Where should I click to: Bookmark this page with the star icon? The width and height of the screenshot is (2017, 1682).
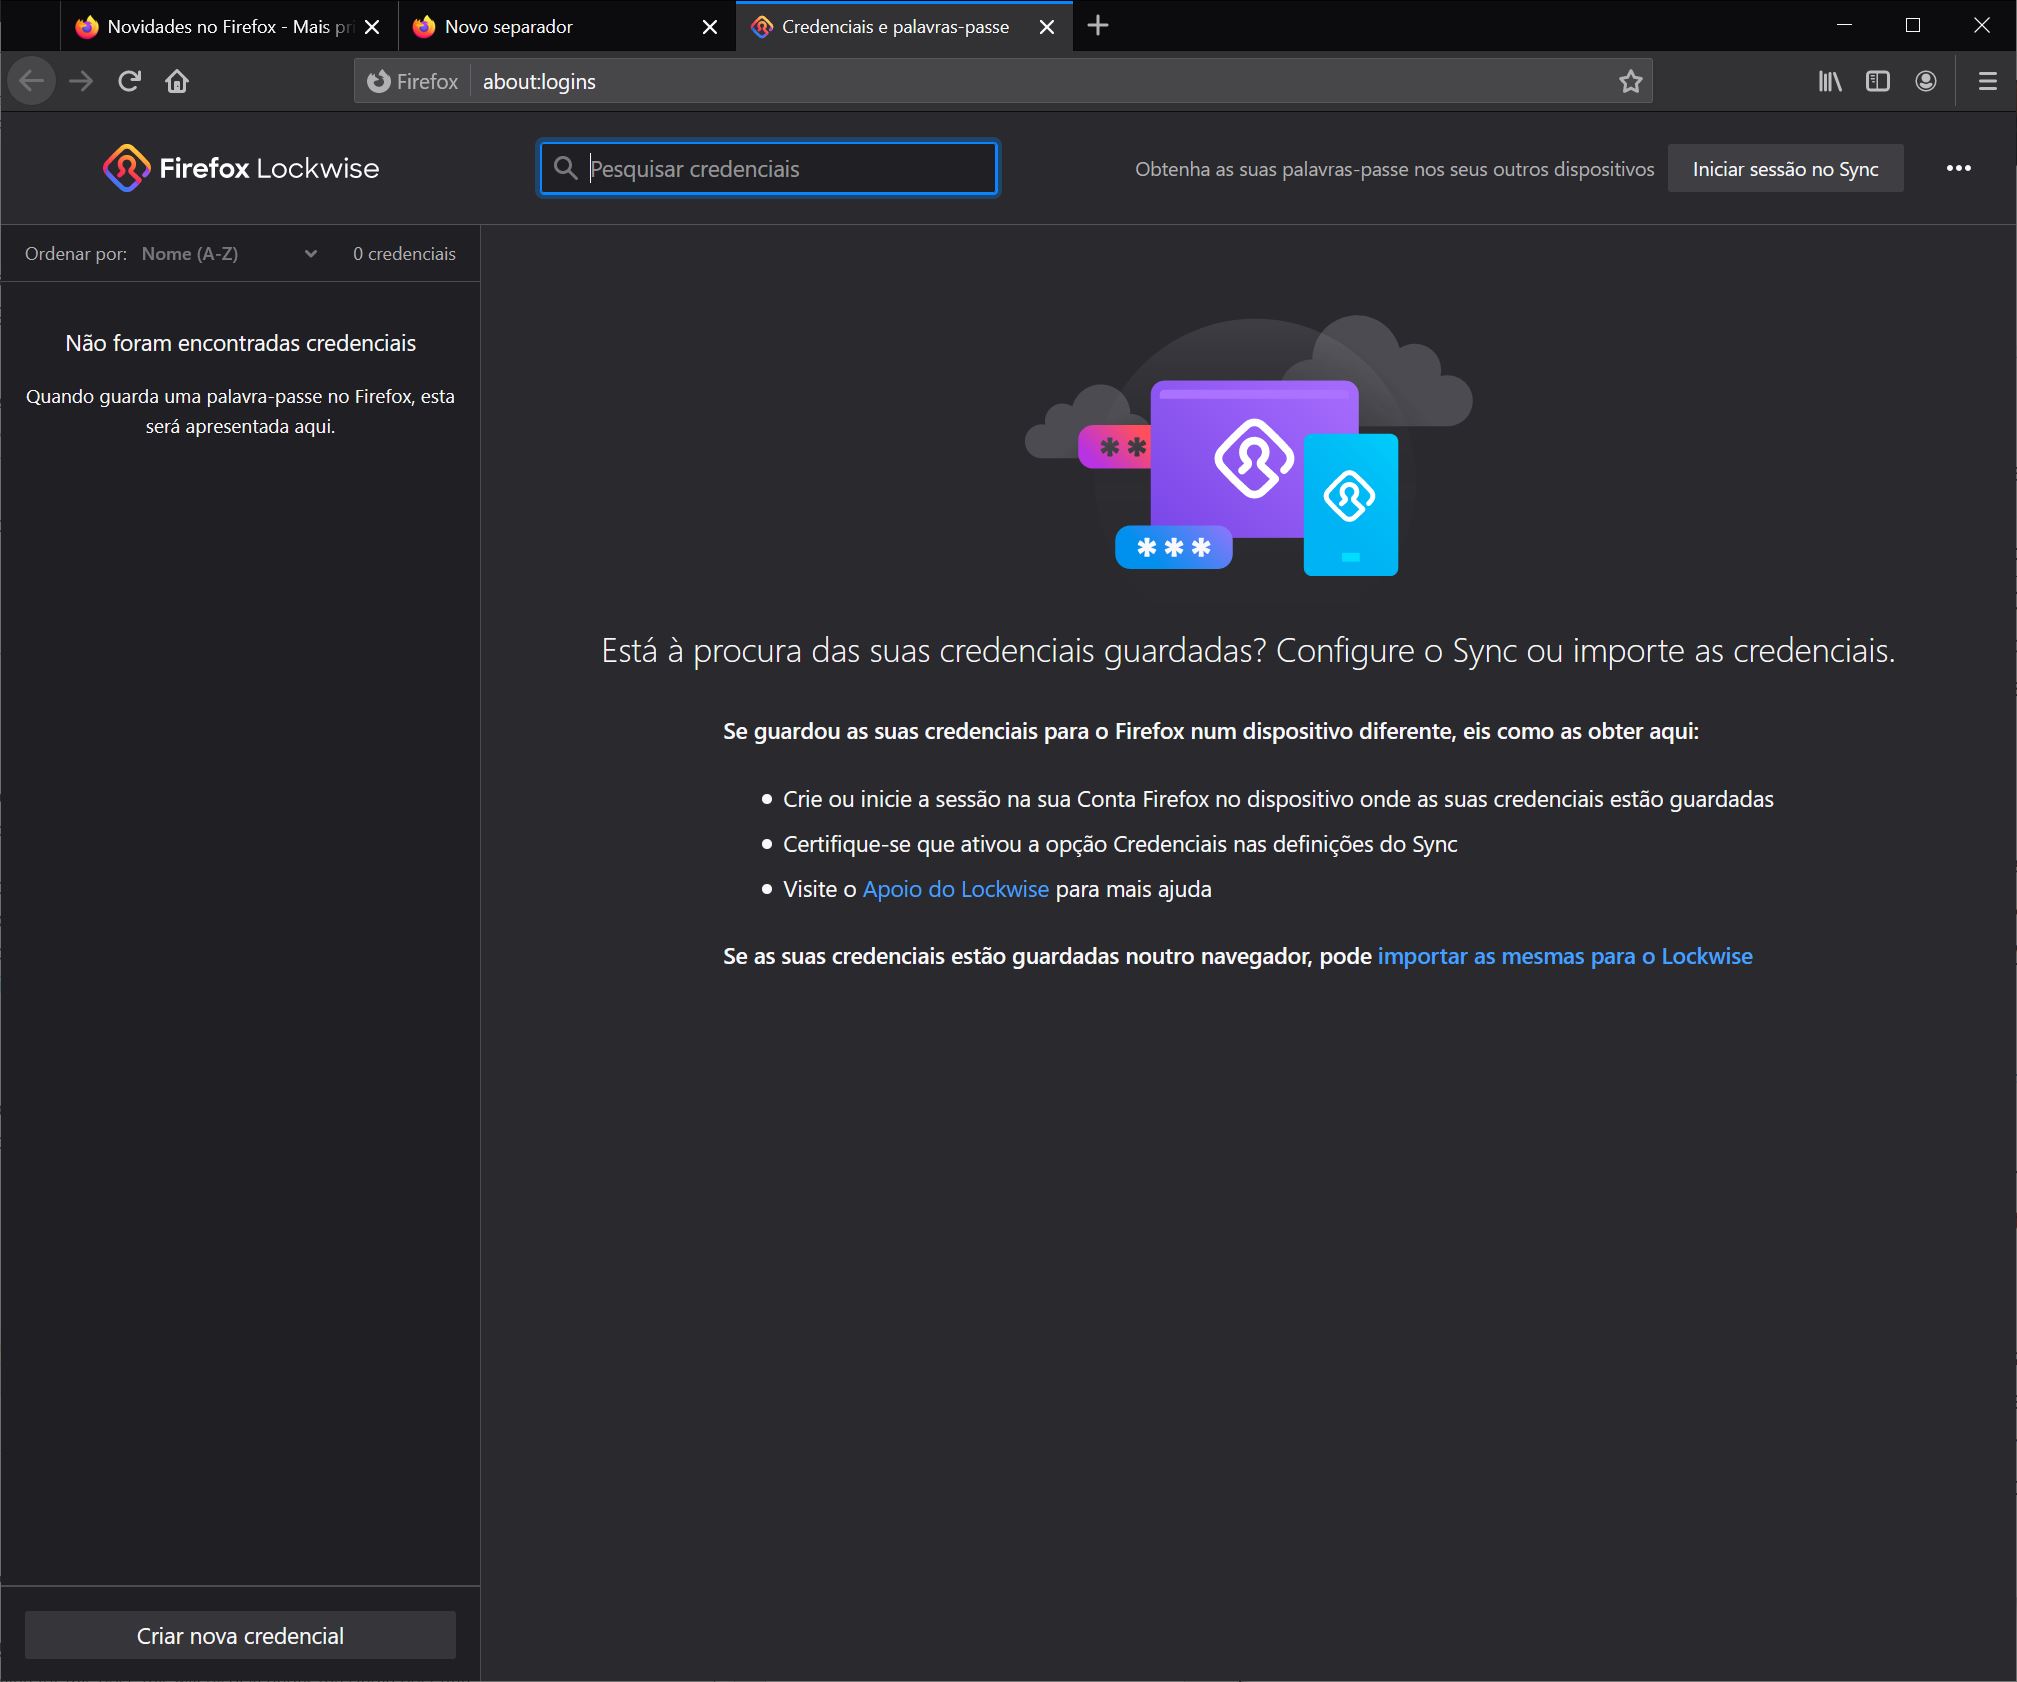tap(1630, 81)
